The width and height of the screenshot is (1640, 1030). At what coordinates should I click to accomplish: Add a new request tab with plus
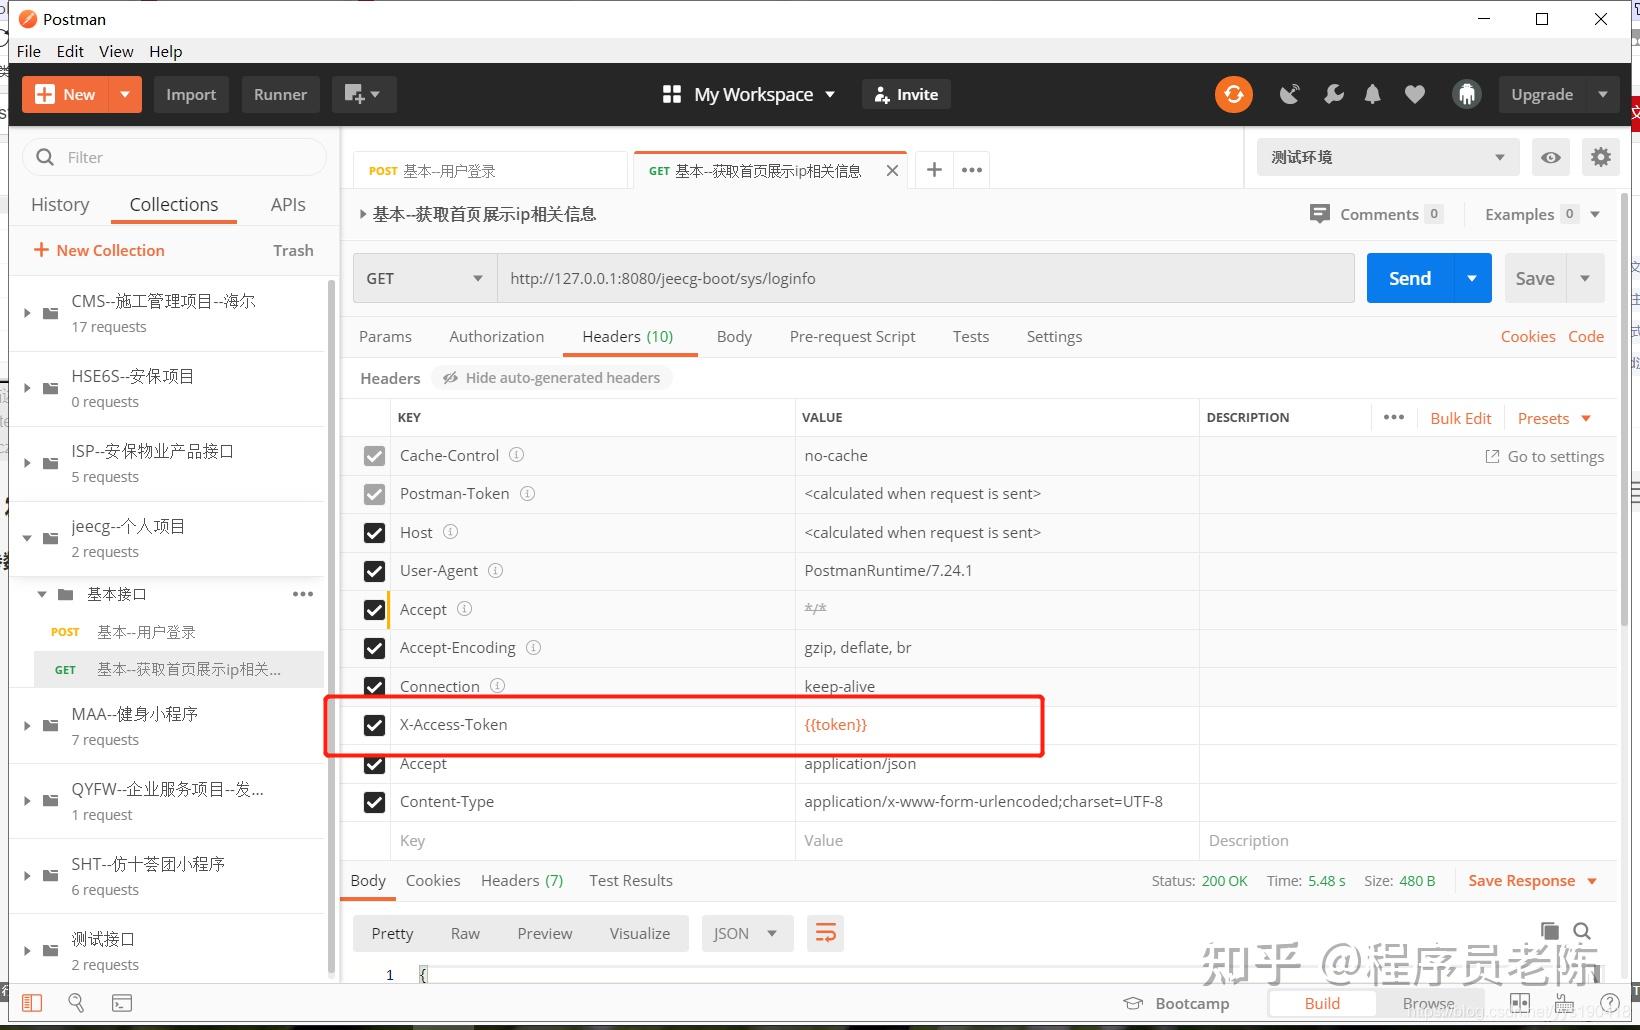(x=934, y=170)
